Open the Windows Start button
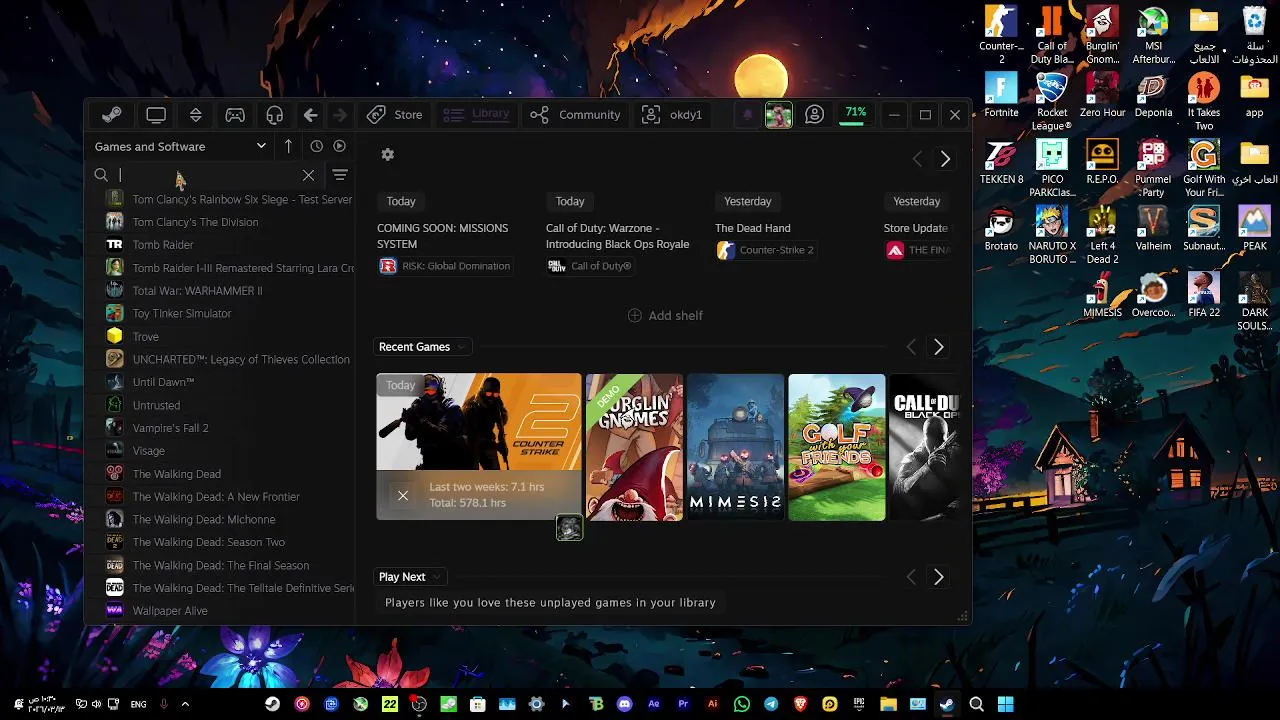The width and height of the screenshot is (1280, 720). 1005,704
